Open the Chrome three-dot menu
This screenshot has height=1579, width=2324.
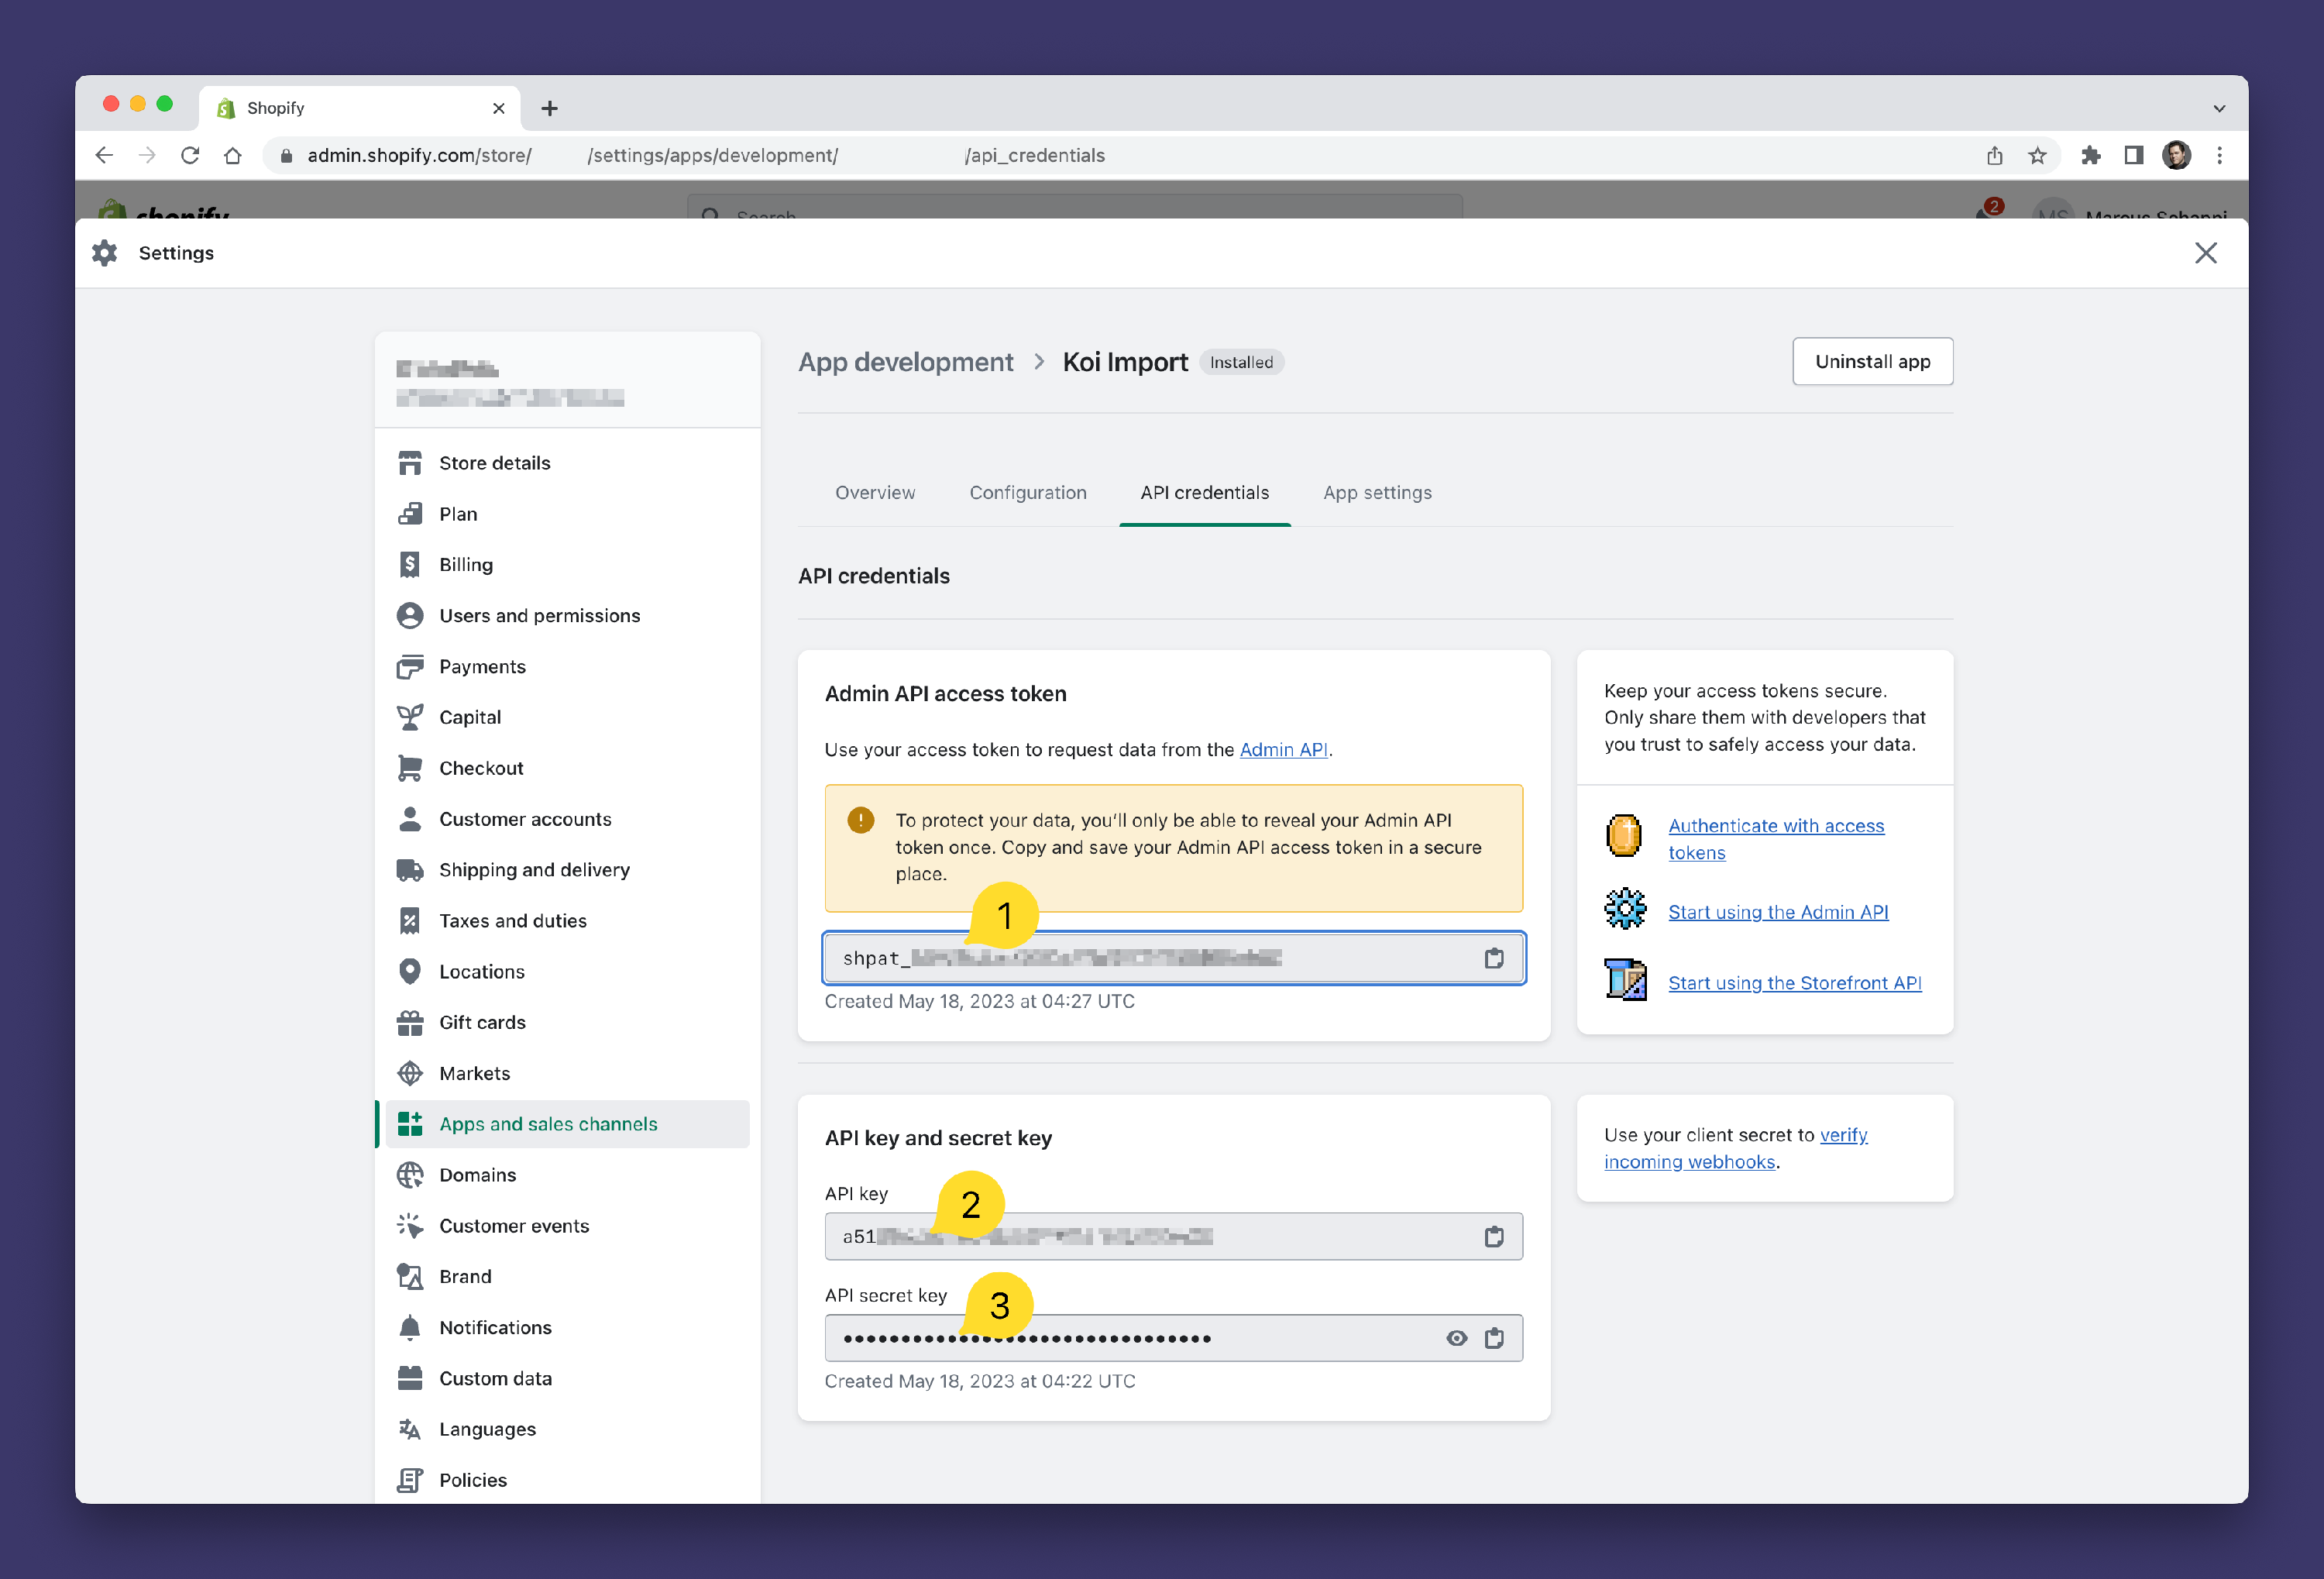click(x=2219, y=155)
